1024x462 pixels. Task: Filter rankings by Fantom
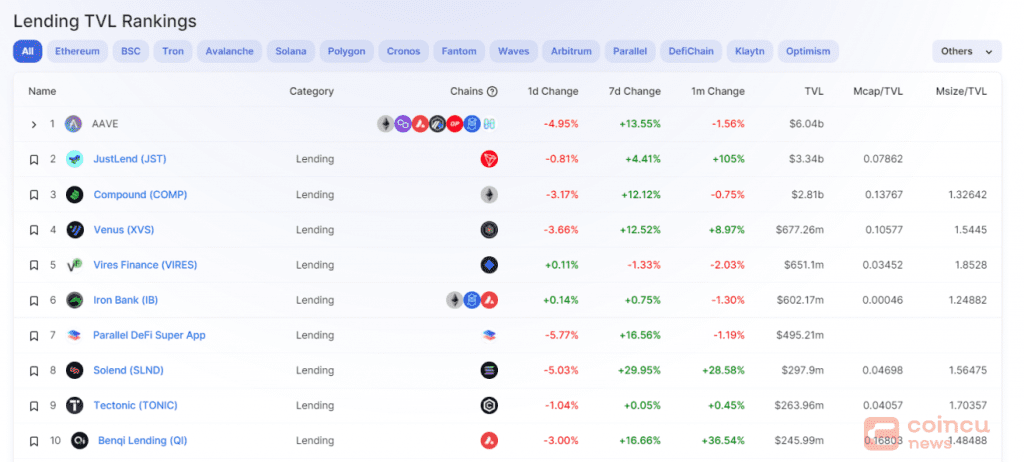point(459,51)
